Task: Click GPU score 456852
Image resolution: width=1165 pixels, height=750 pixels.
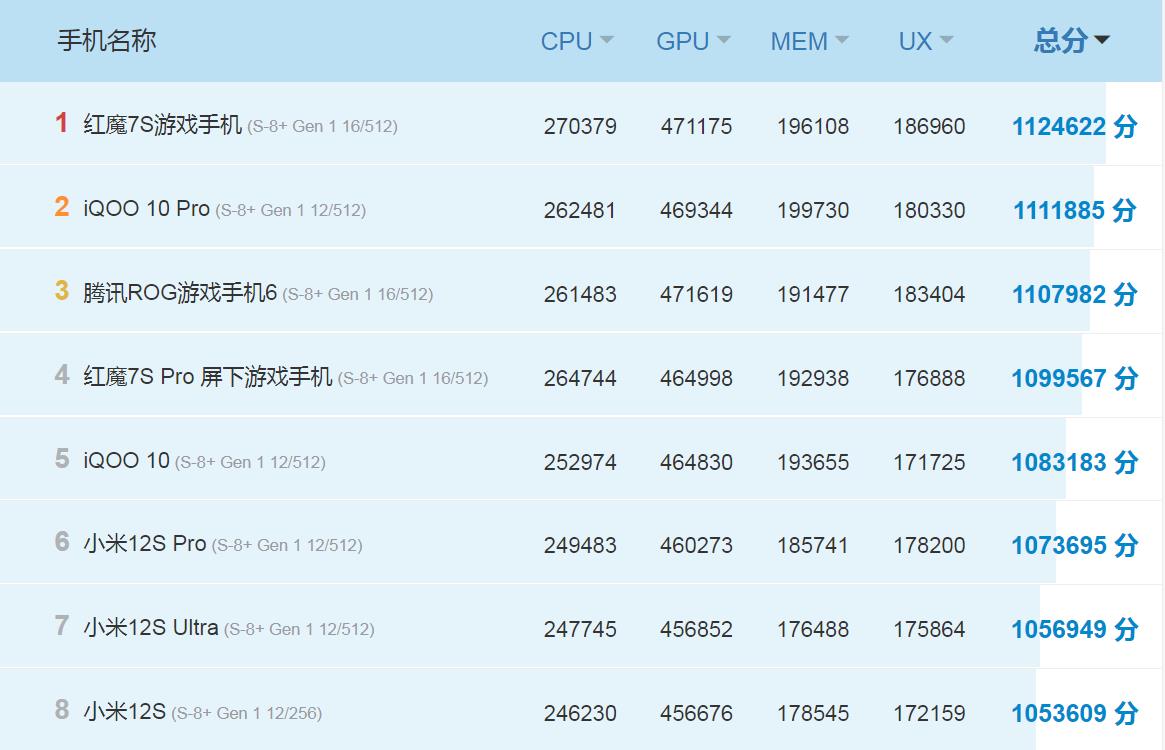Action: tap(696, 630)
